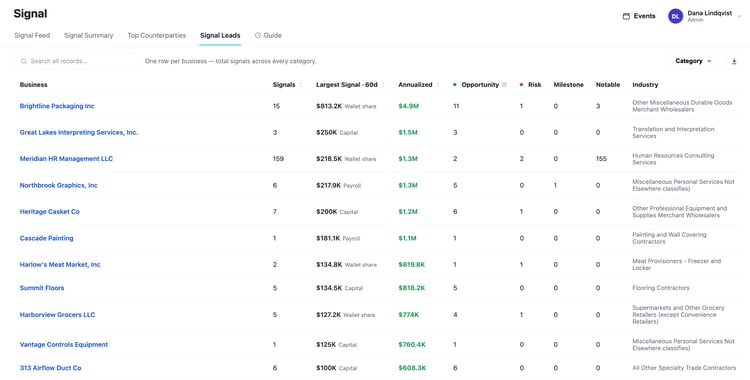Click the $217.9K Payroll cell
This screenshot has height=380, width=750.
point(339,185)
